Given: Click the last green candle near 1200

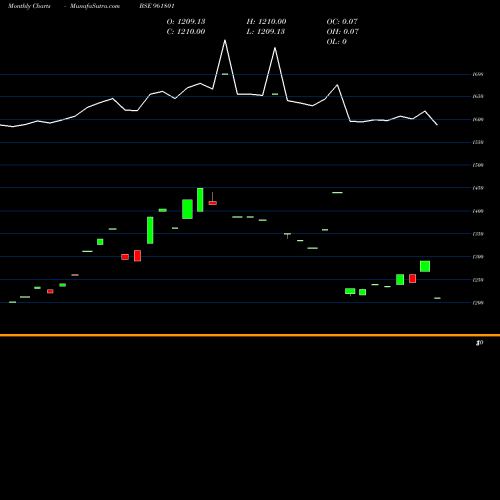Looking at the screenshot, I should (x=437, y=298).
